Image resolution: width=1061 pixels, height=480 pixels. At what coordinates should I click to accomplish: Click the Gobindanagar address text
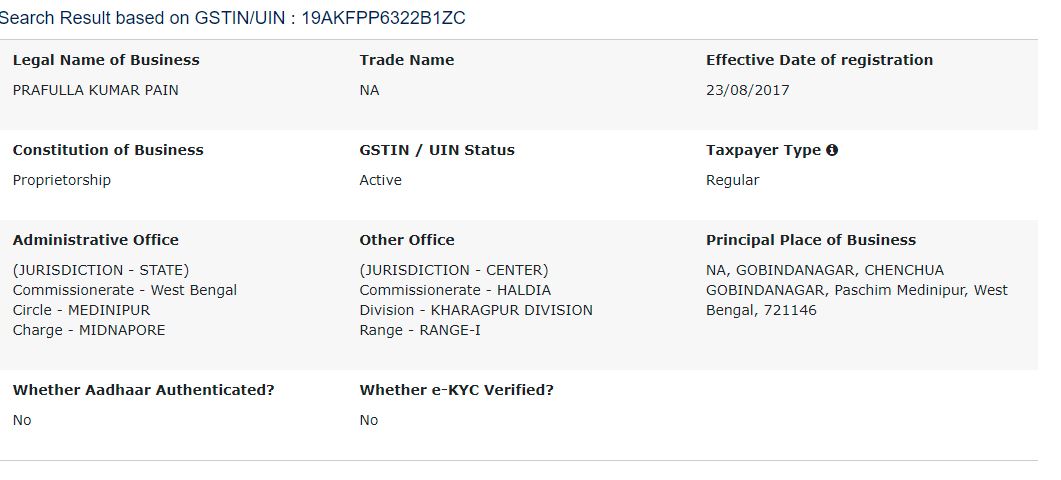(856, 290)
